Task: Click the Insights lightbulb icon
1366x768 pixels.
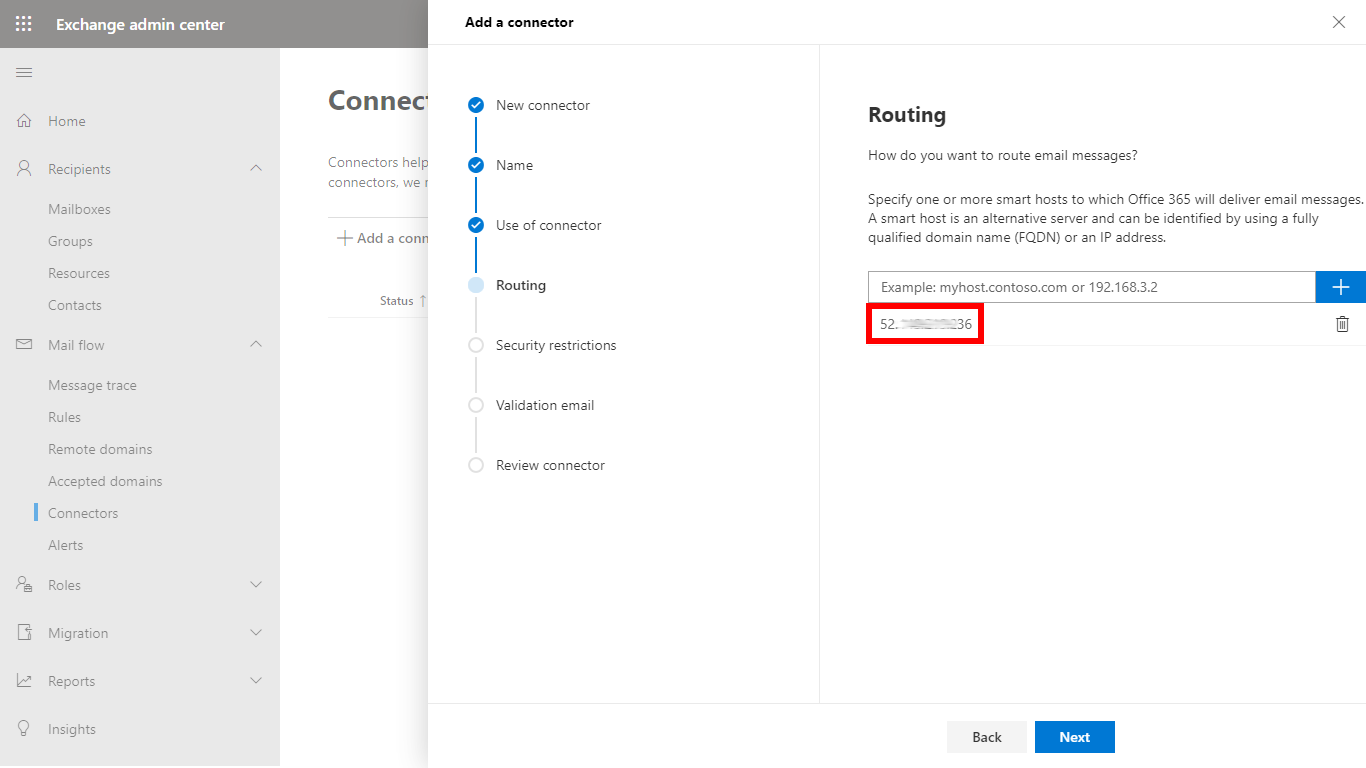Action: (x=24, y=729)
